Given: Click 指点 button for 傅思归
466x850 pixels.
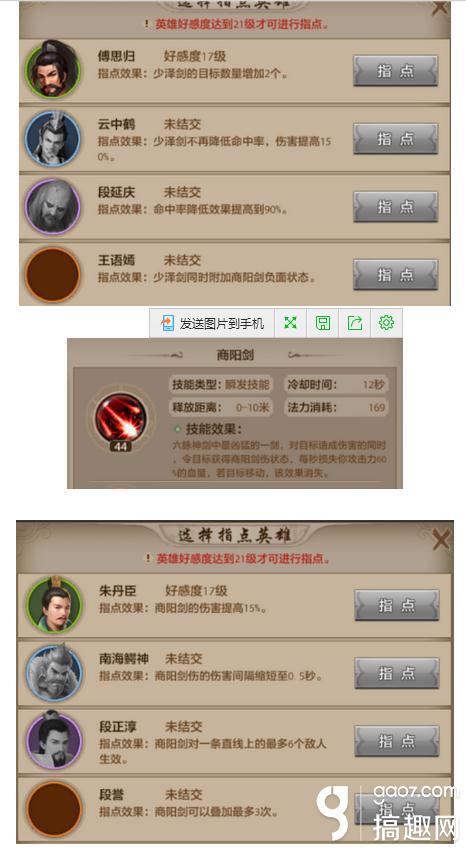Looking at the screenshot, I should click(x=396, y=70).
